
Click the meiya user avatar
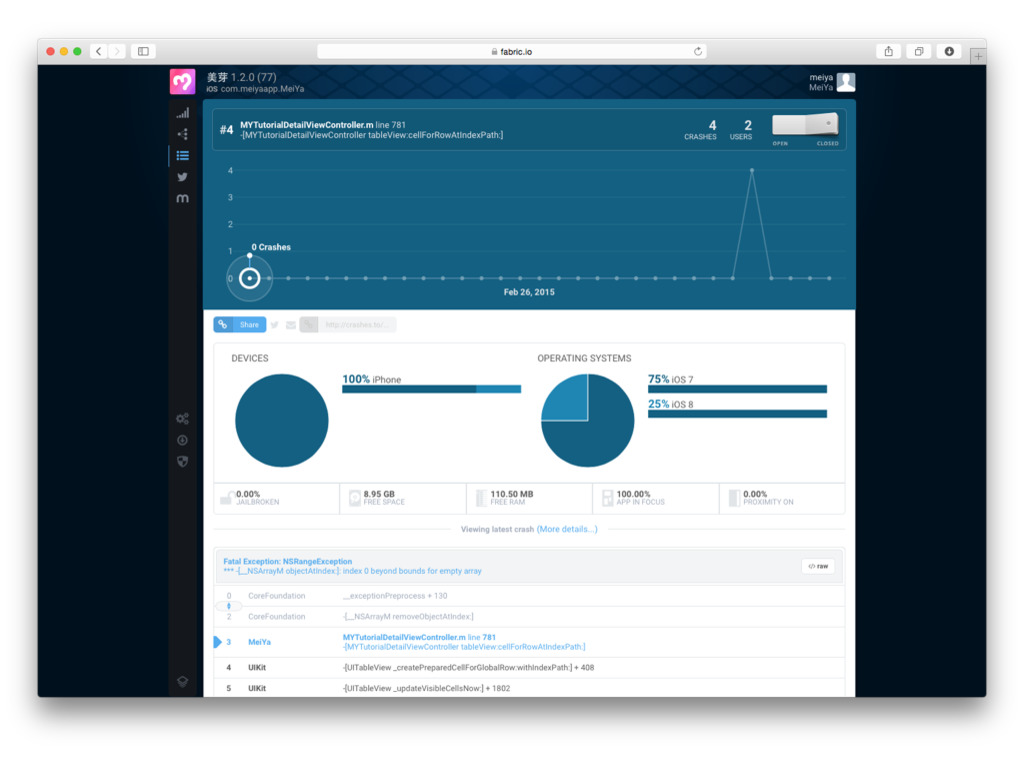(846, 82)
